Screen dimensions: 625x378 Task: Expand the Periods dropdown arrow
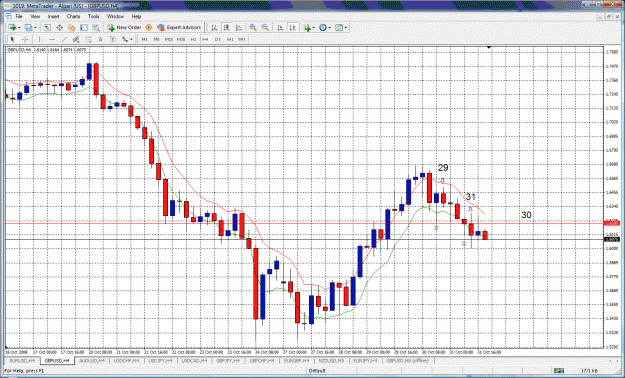(x=330, y=28)
